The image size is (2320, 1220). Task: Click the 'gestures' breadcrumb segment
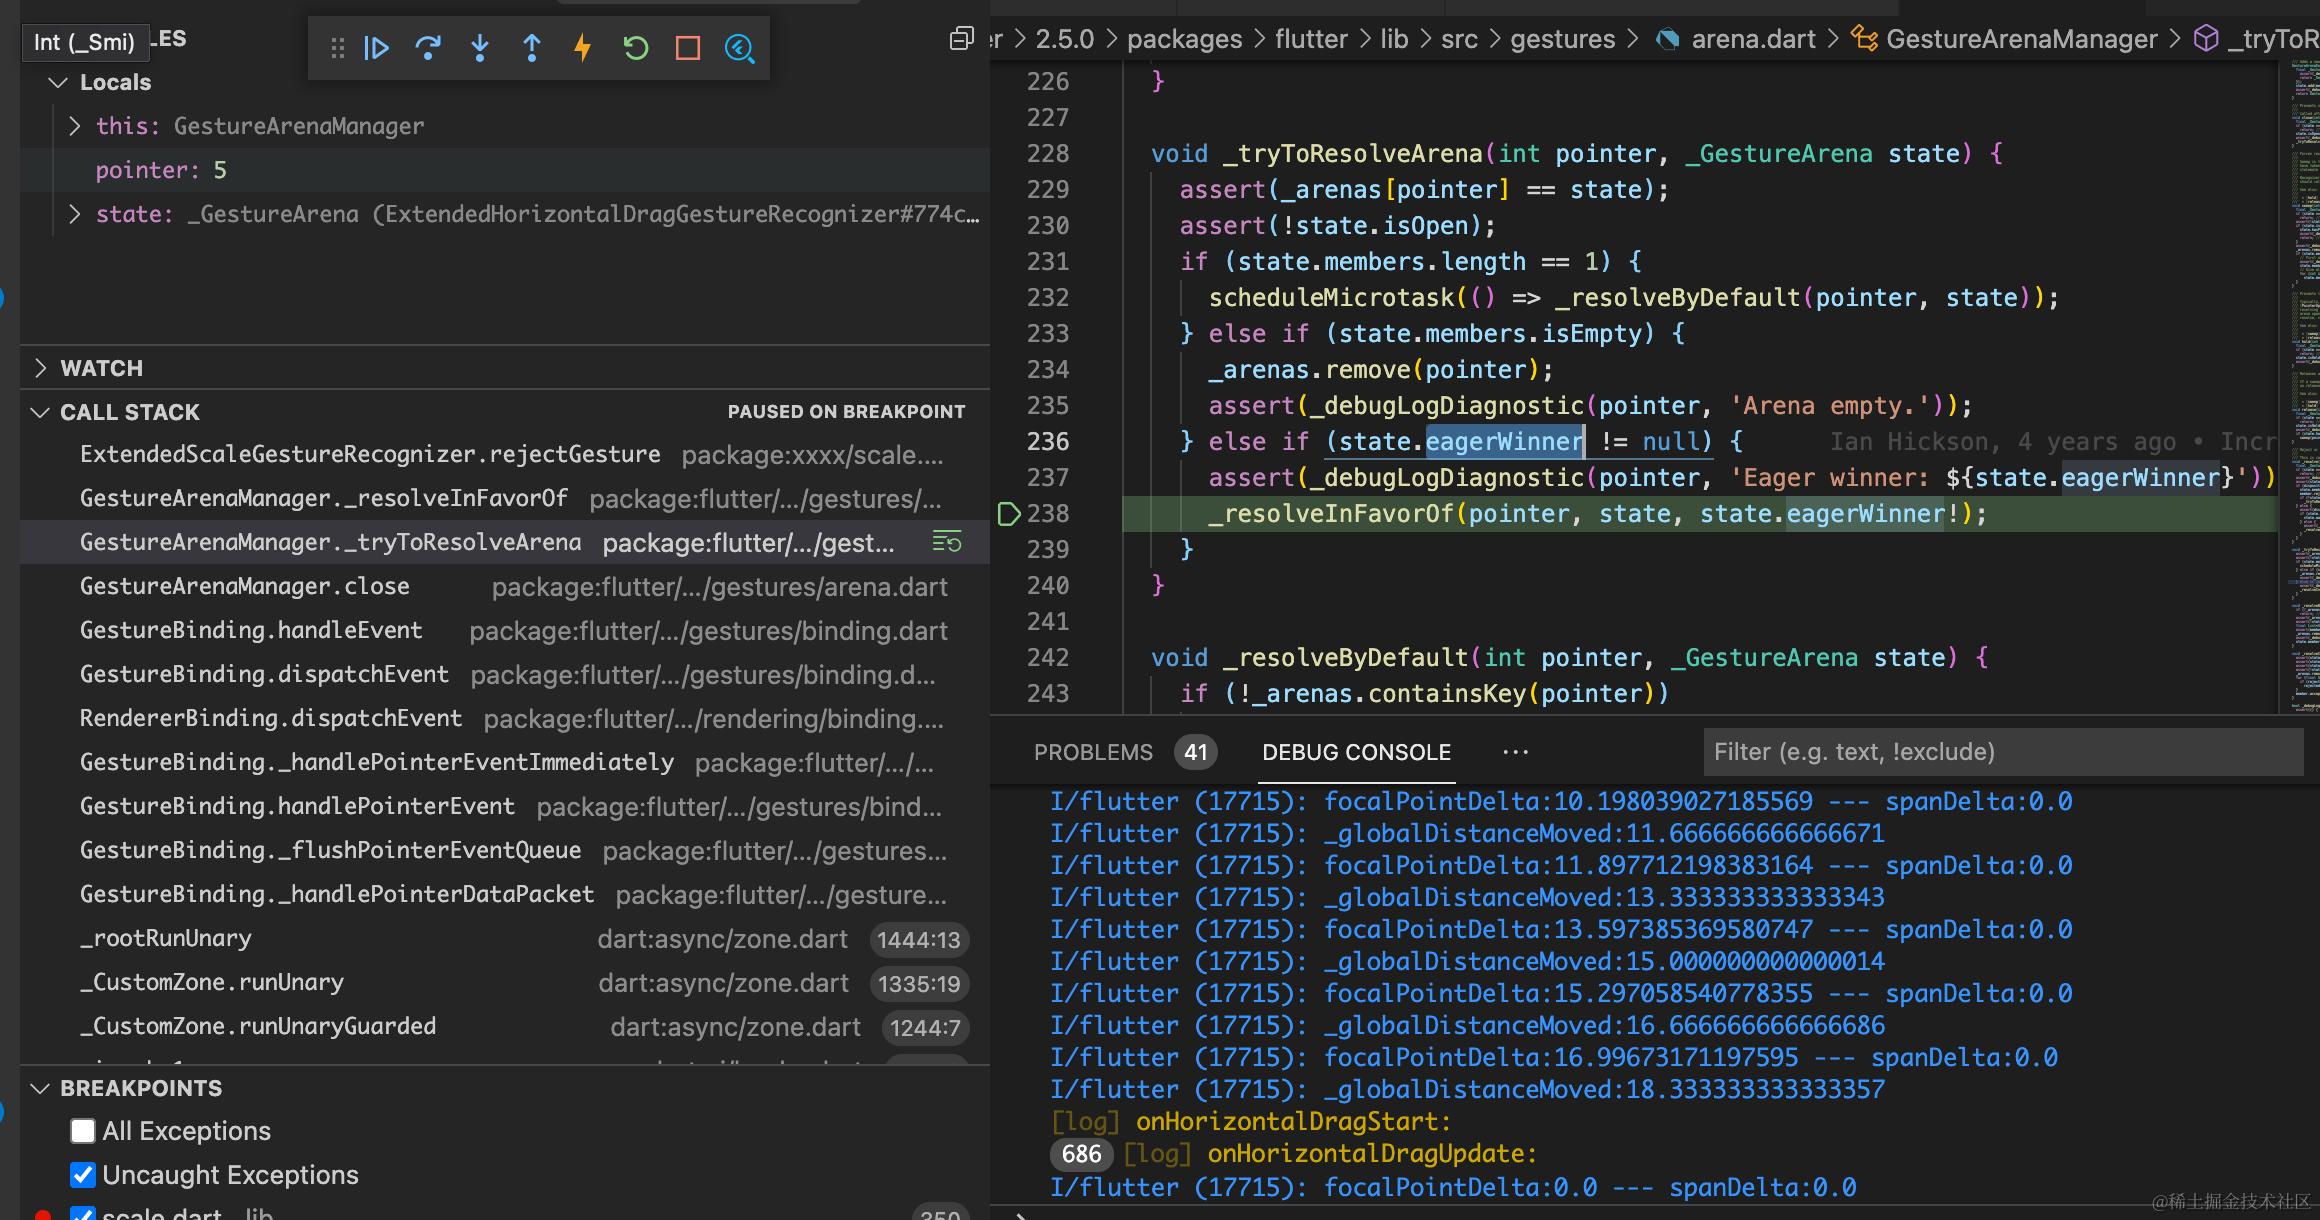tap(1562, 39)
